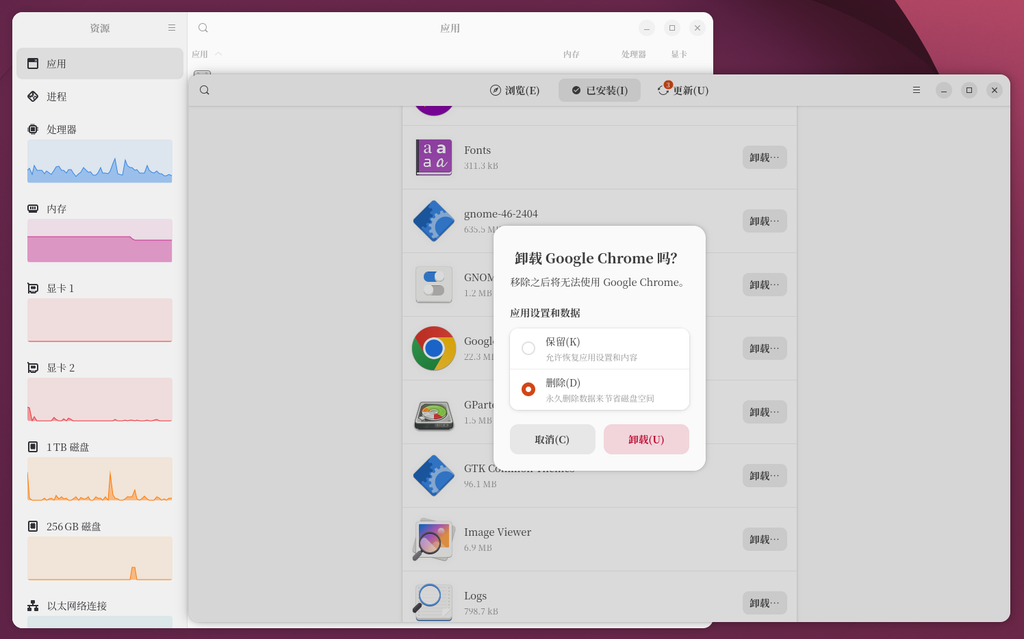Click 卸载 button for GTK Common Themes

click(764, 476)
